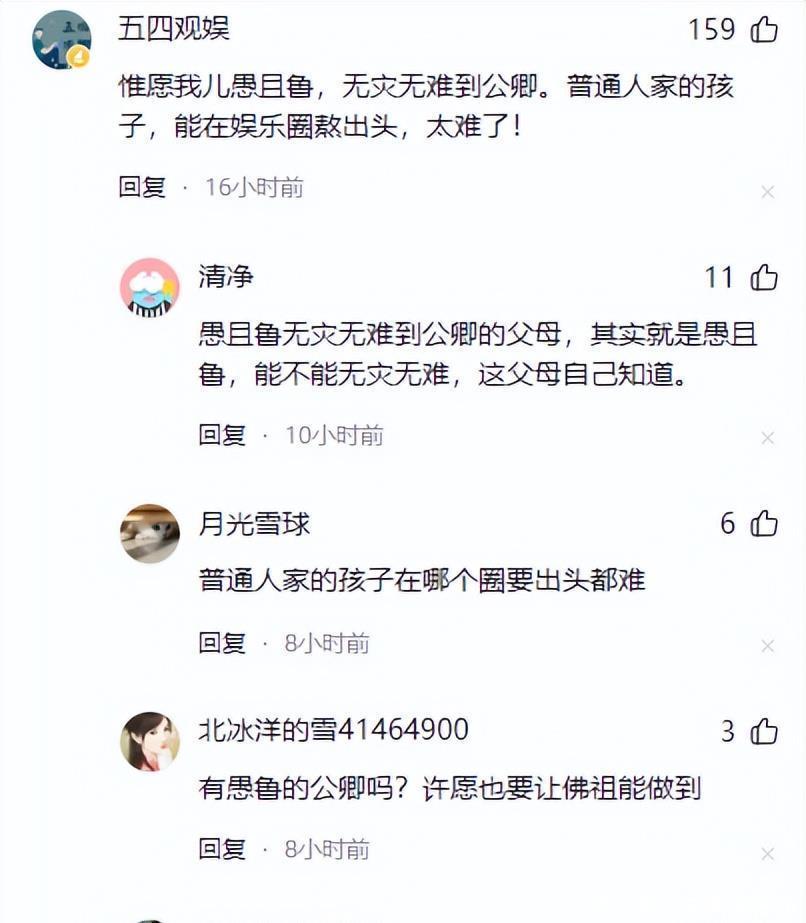
Task: Open username 北冰洋的雪41464900 profile link
Action: pyautogui.click(x=333, y=730)
